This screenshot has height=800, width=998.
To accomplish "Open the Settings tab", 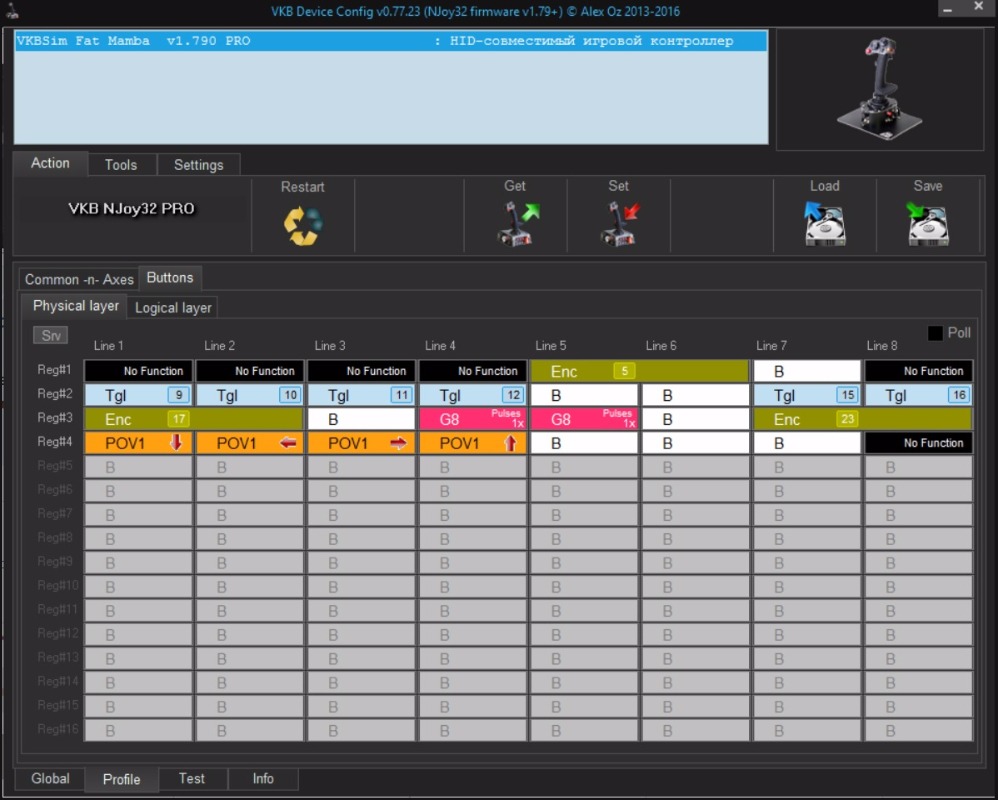I will click(199, 165).
